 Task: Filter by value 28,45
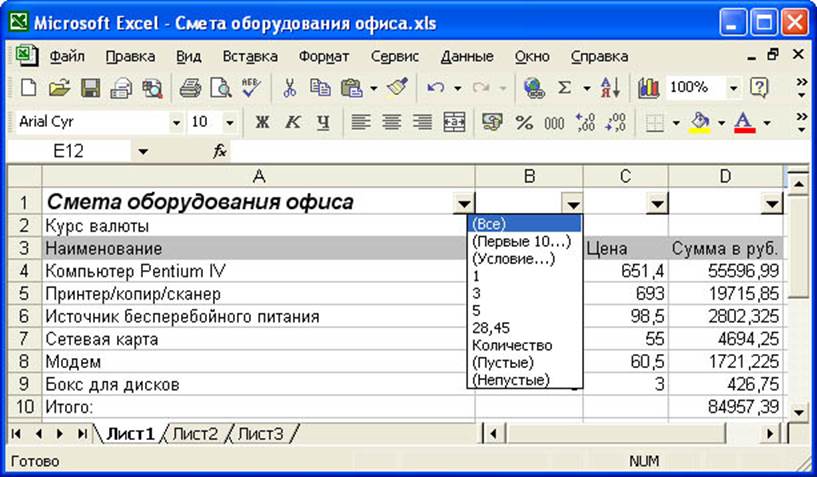[x=525, y=328]
